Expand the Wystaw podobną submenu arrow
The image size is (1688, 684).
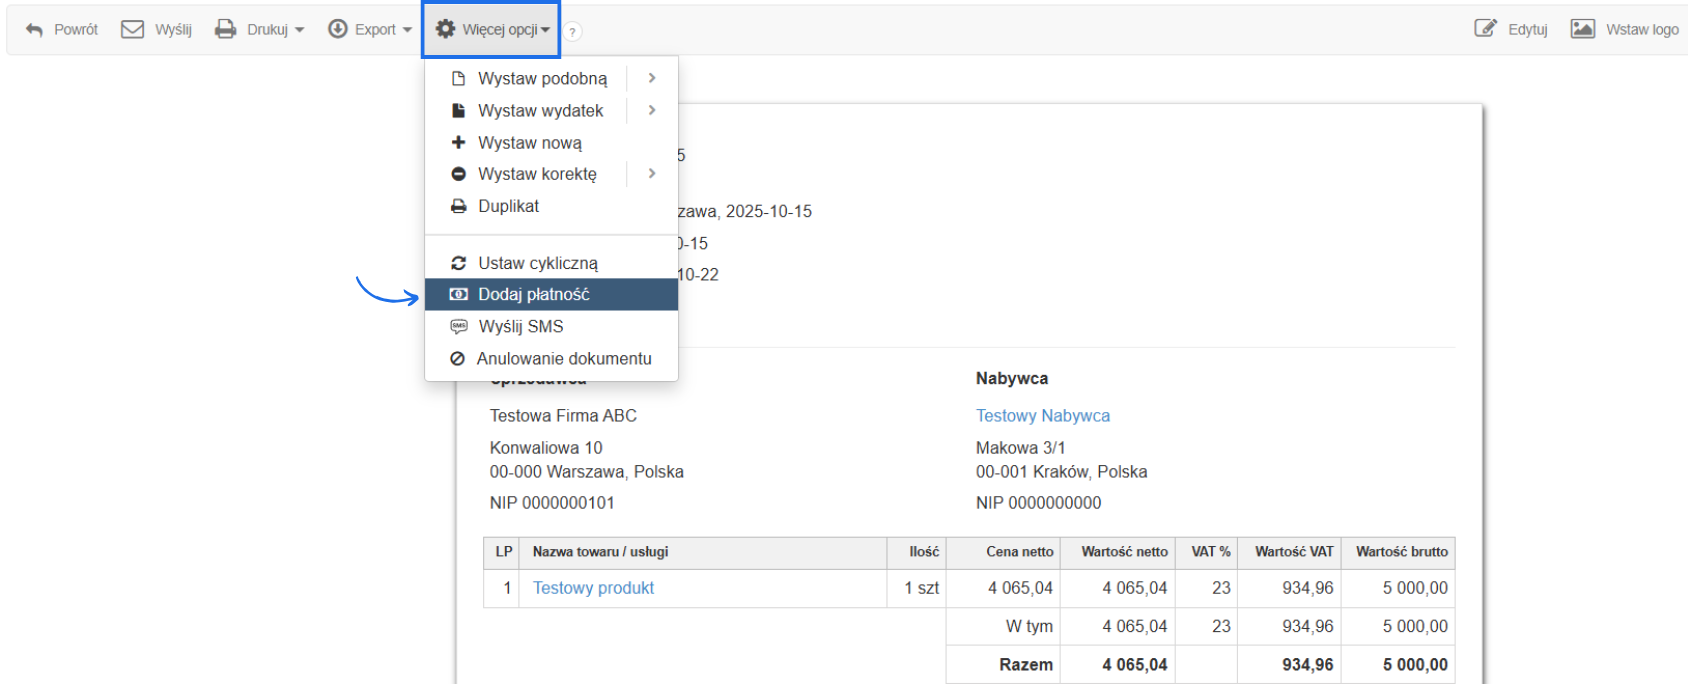coord(652,78)
